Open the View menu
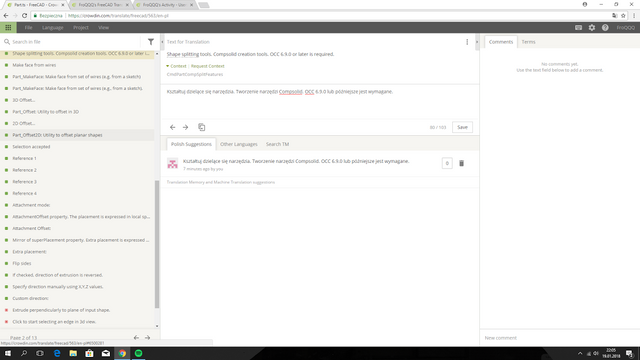The width and height of the screenshot is (640, 360). coord(103,28)
